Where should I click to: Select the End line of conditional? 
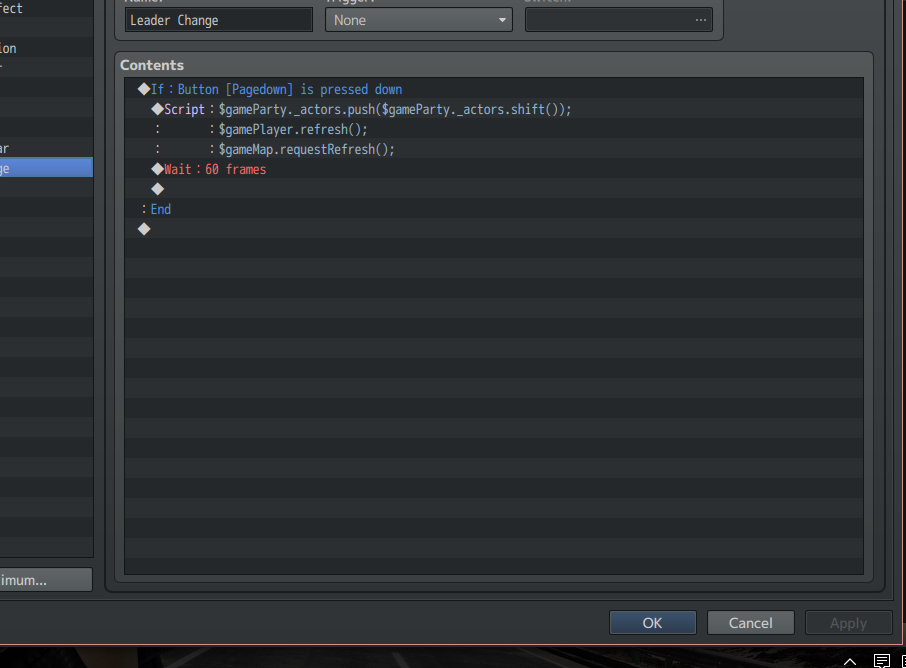[160, 209]
